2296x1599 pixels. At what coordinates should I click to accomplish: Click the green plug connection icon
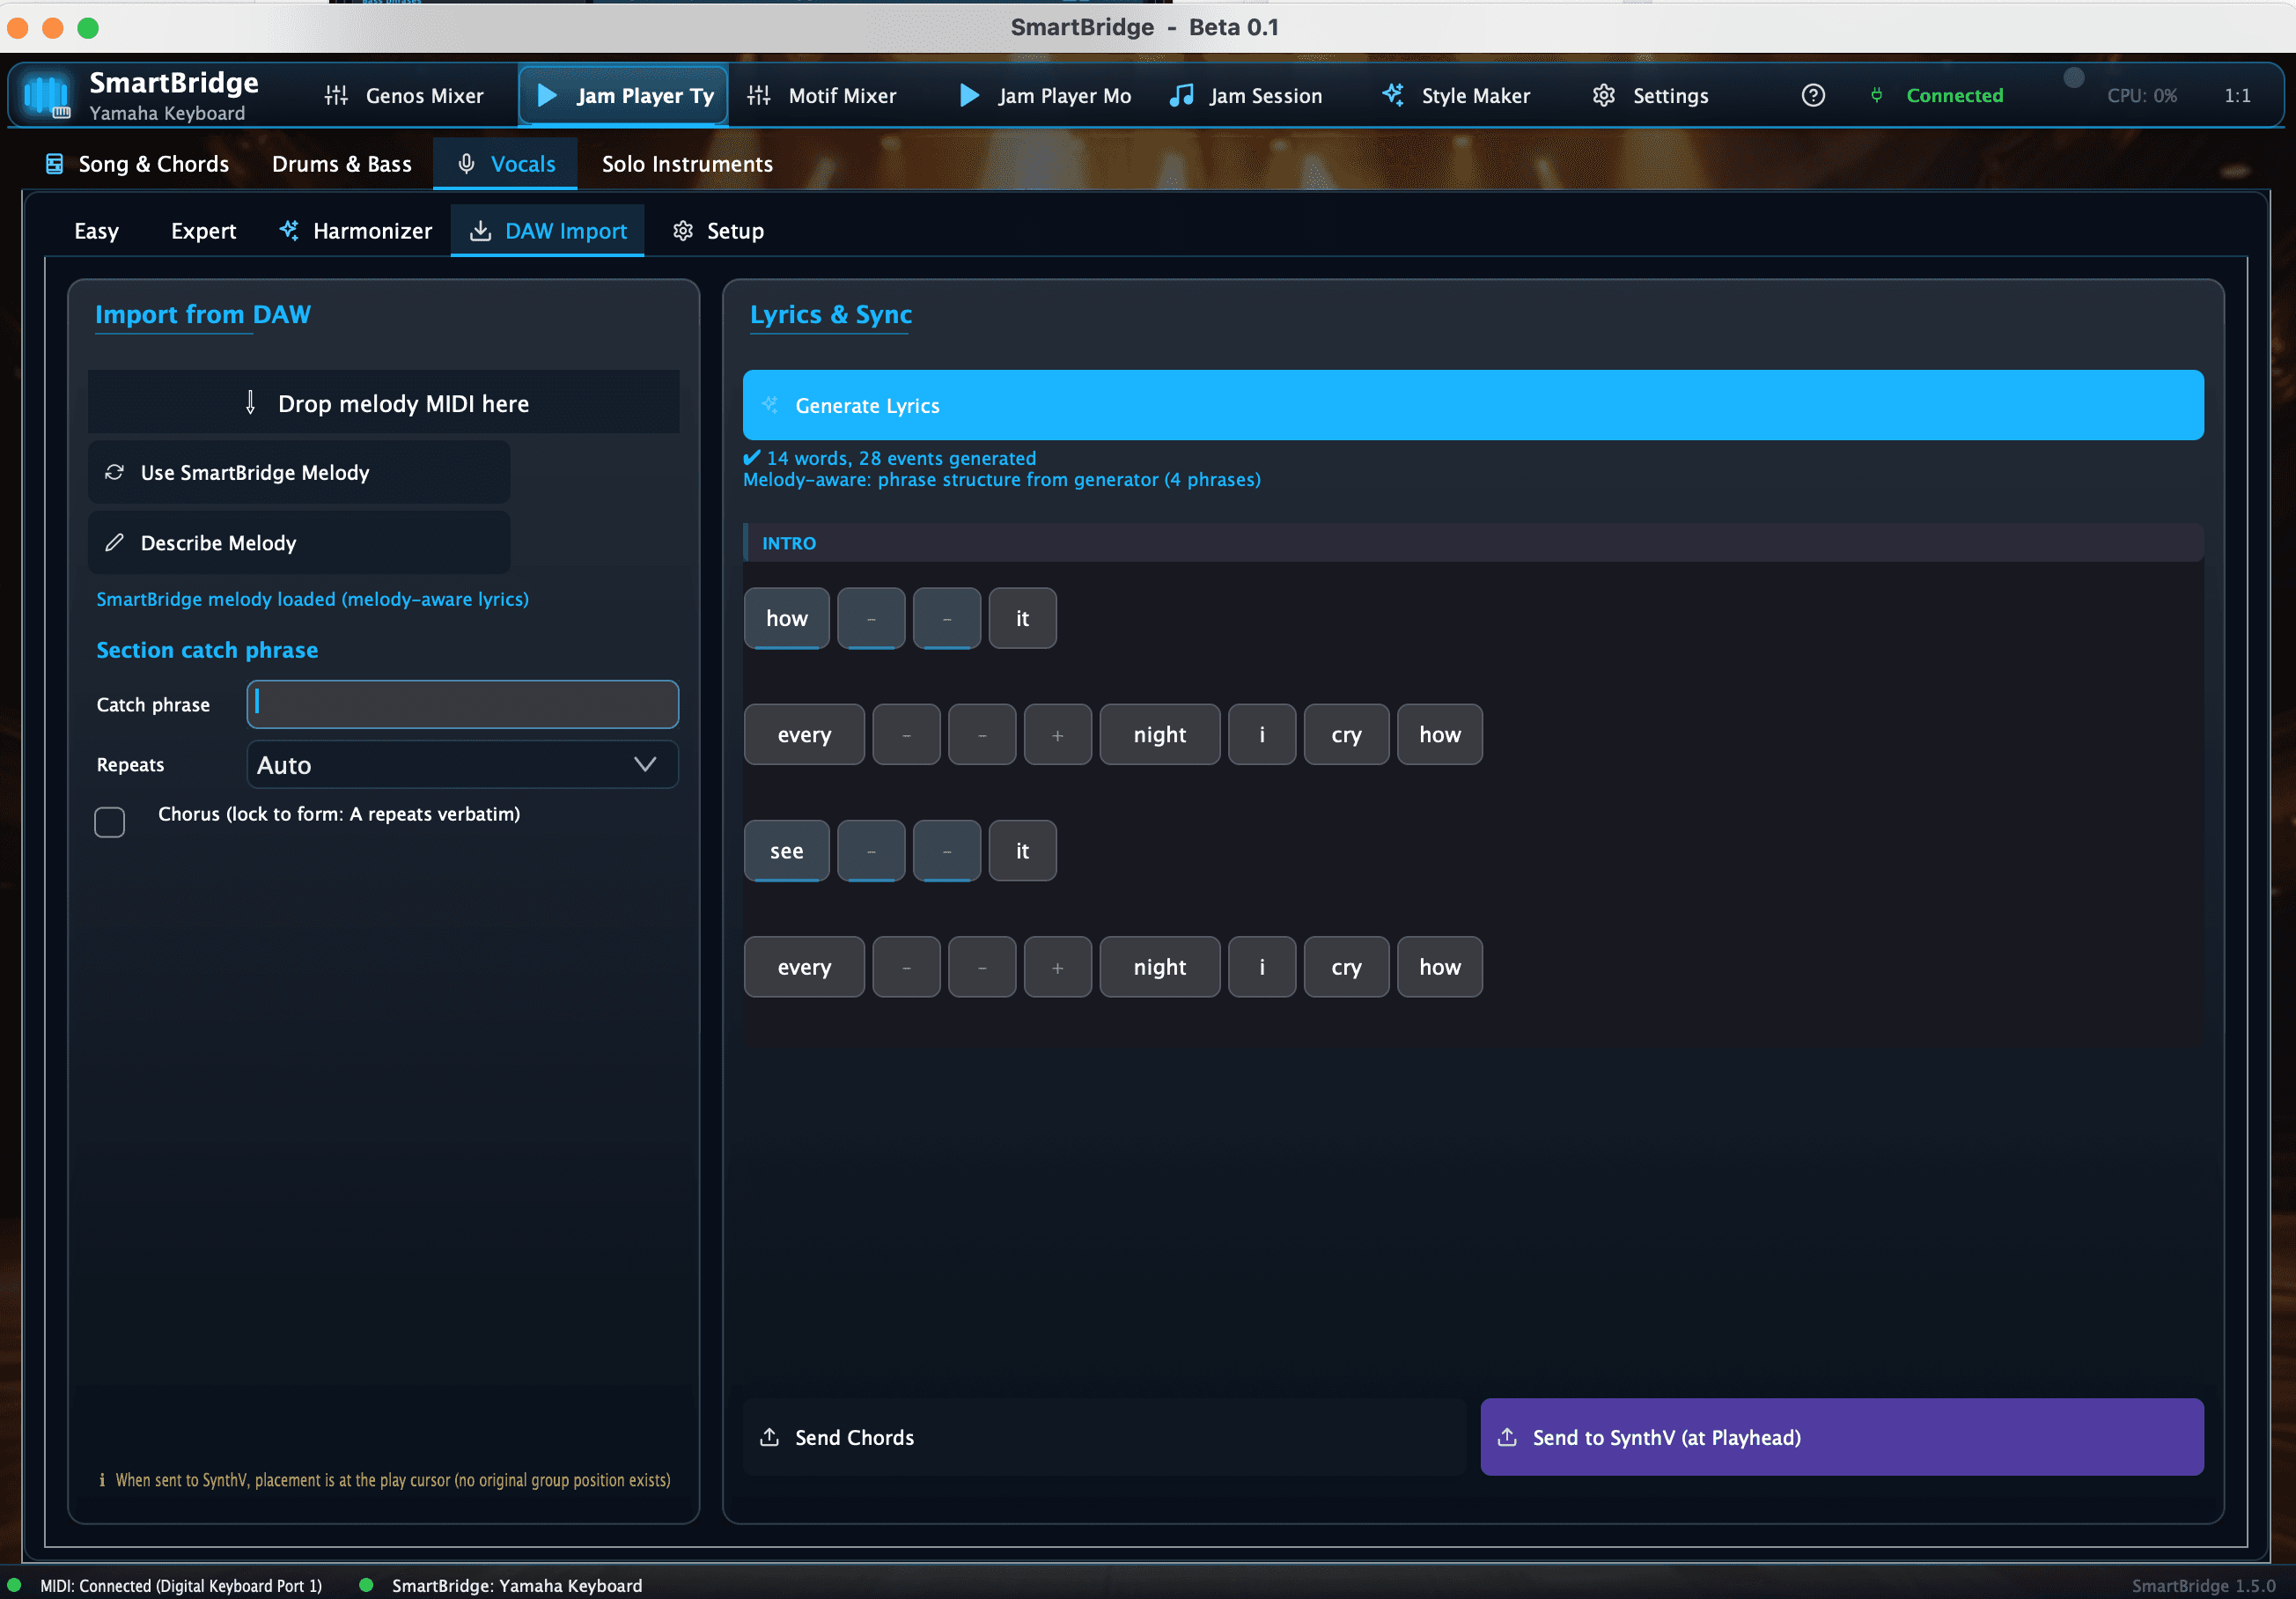click(1876, 96)
